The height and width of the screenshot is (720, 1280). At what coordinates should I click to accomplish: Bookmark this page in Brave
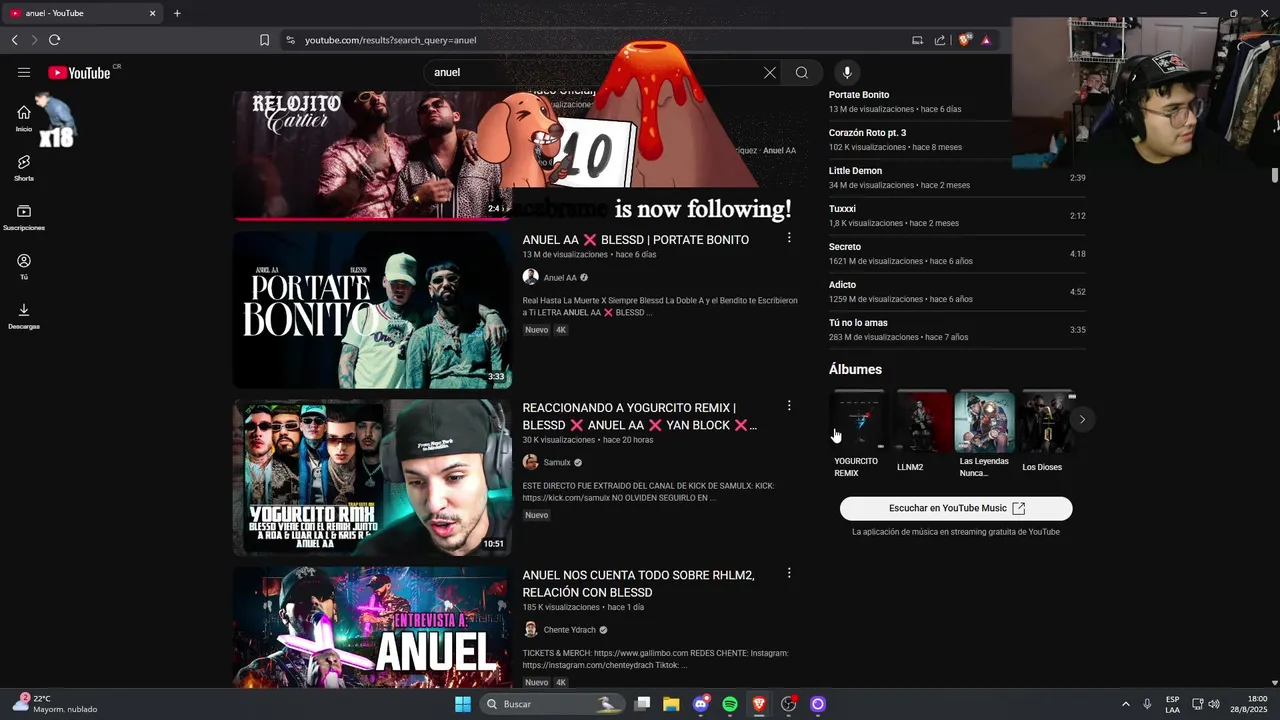tap(264, 40)
